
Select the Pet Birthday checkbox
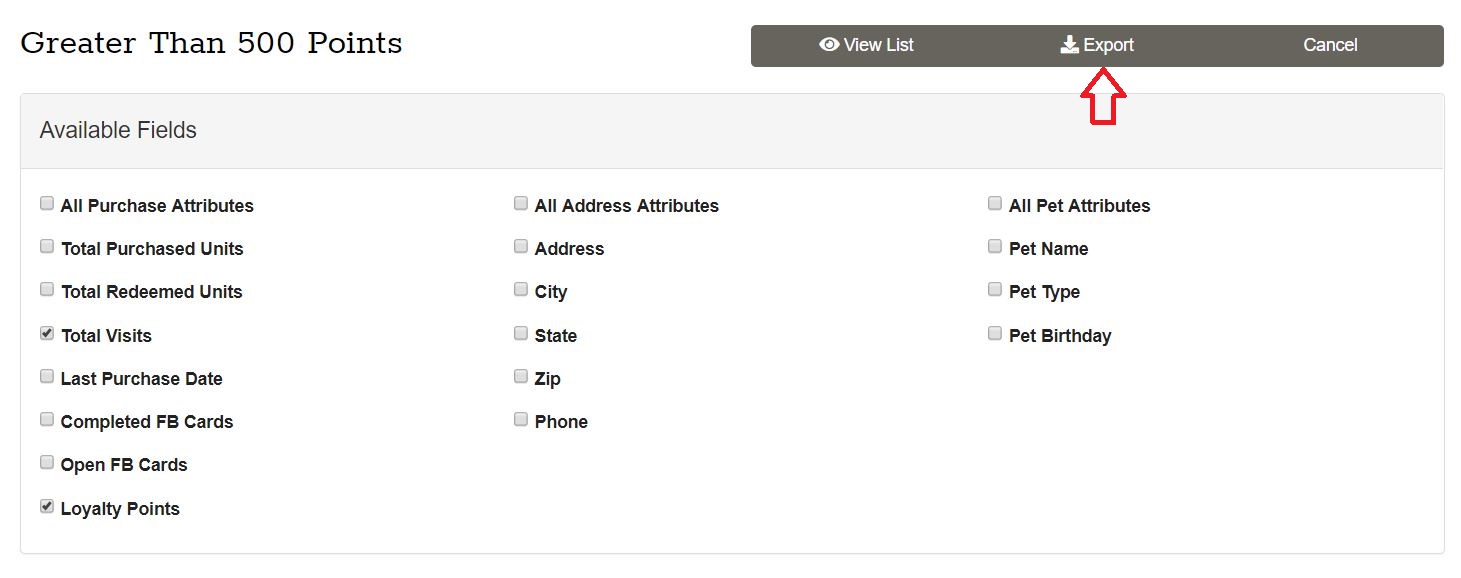tap(995, 334)
